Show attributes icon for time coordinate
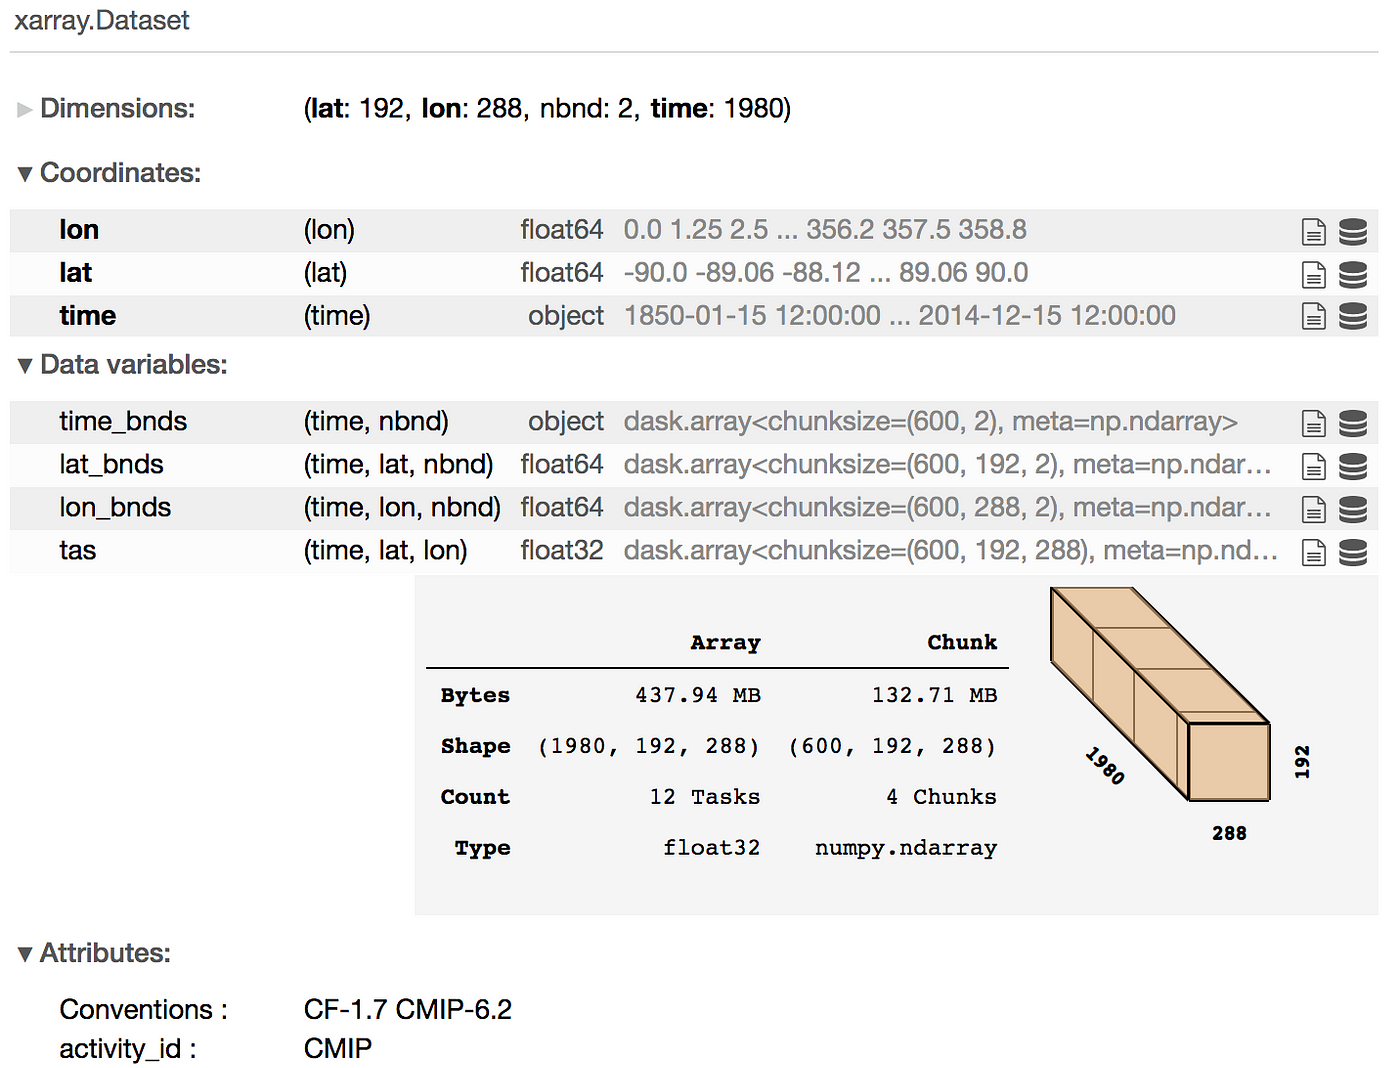Image resolution: width=1400 pixels, height=1068 pixels. [1313, 317]
